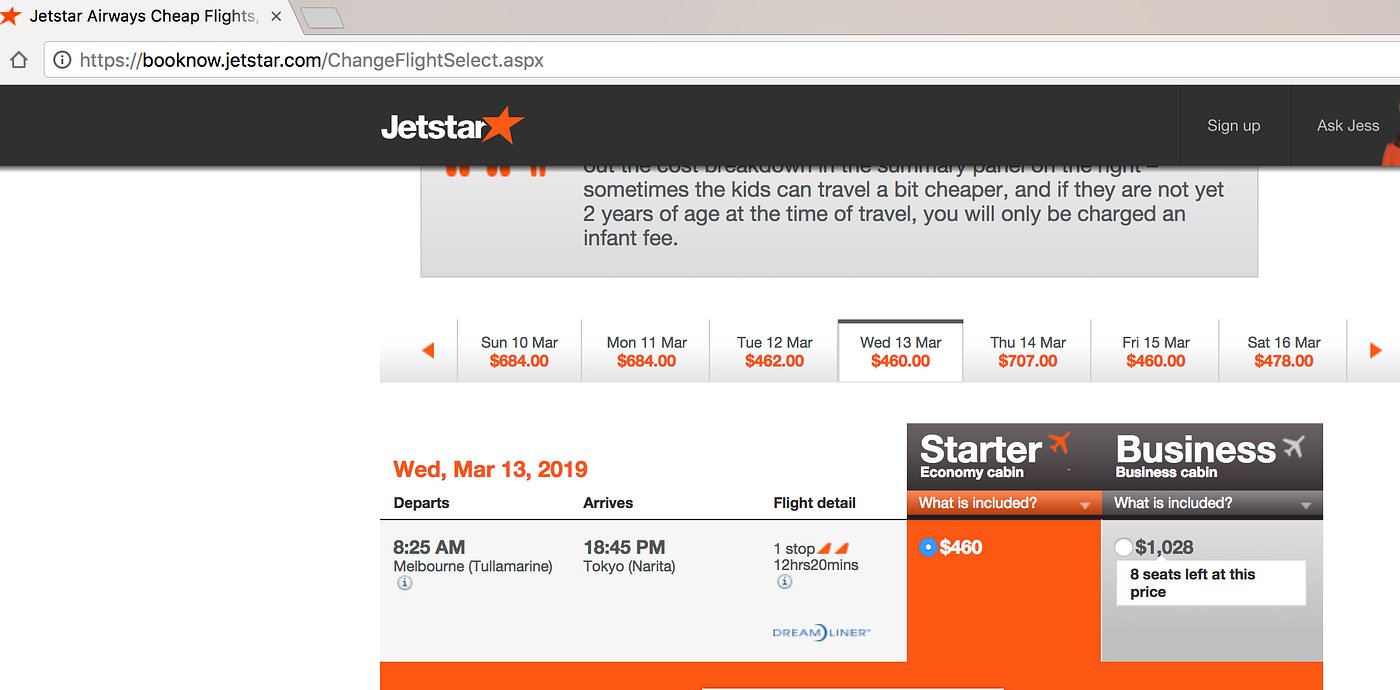Screen dimensions: 1400x690
Task: Click the site info icon in address bar
Action: [62, 60]
